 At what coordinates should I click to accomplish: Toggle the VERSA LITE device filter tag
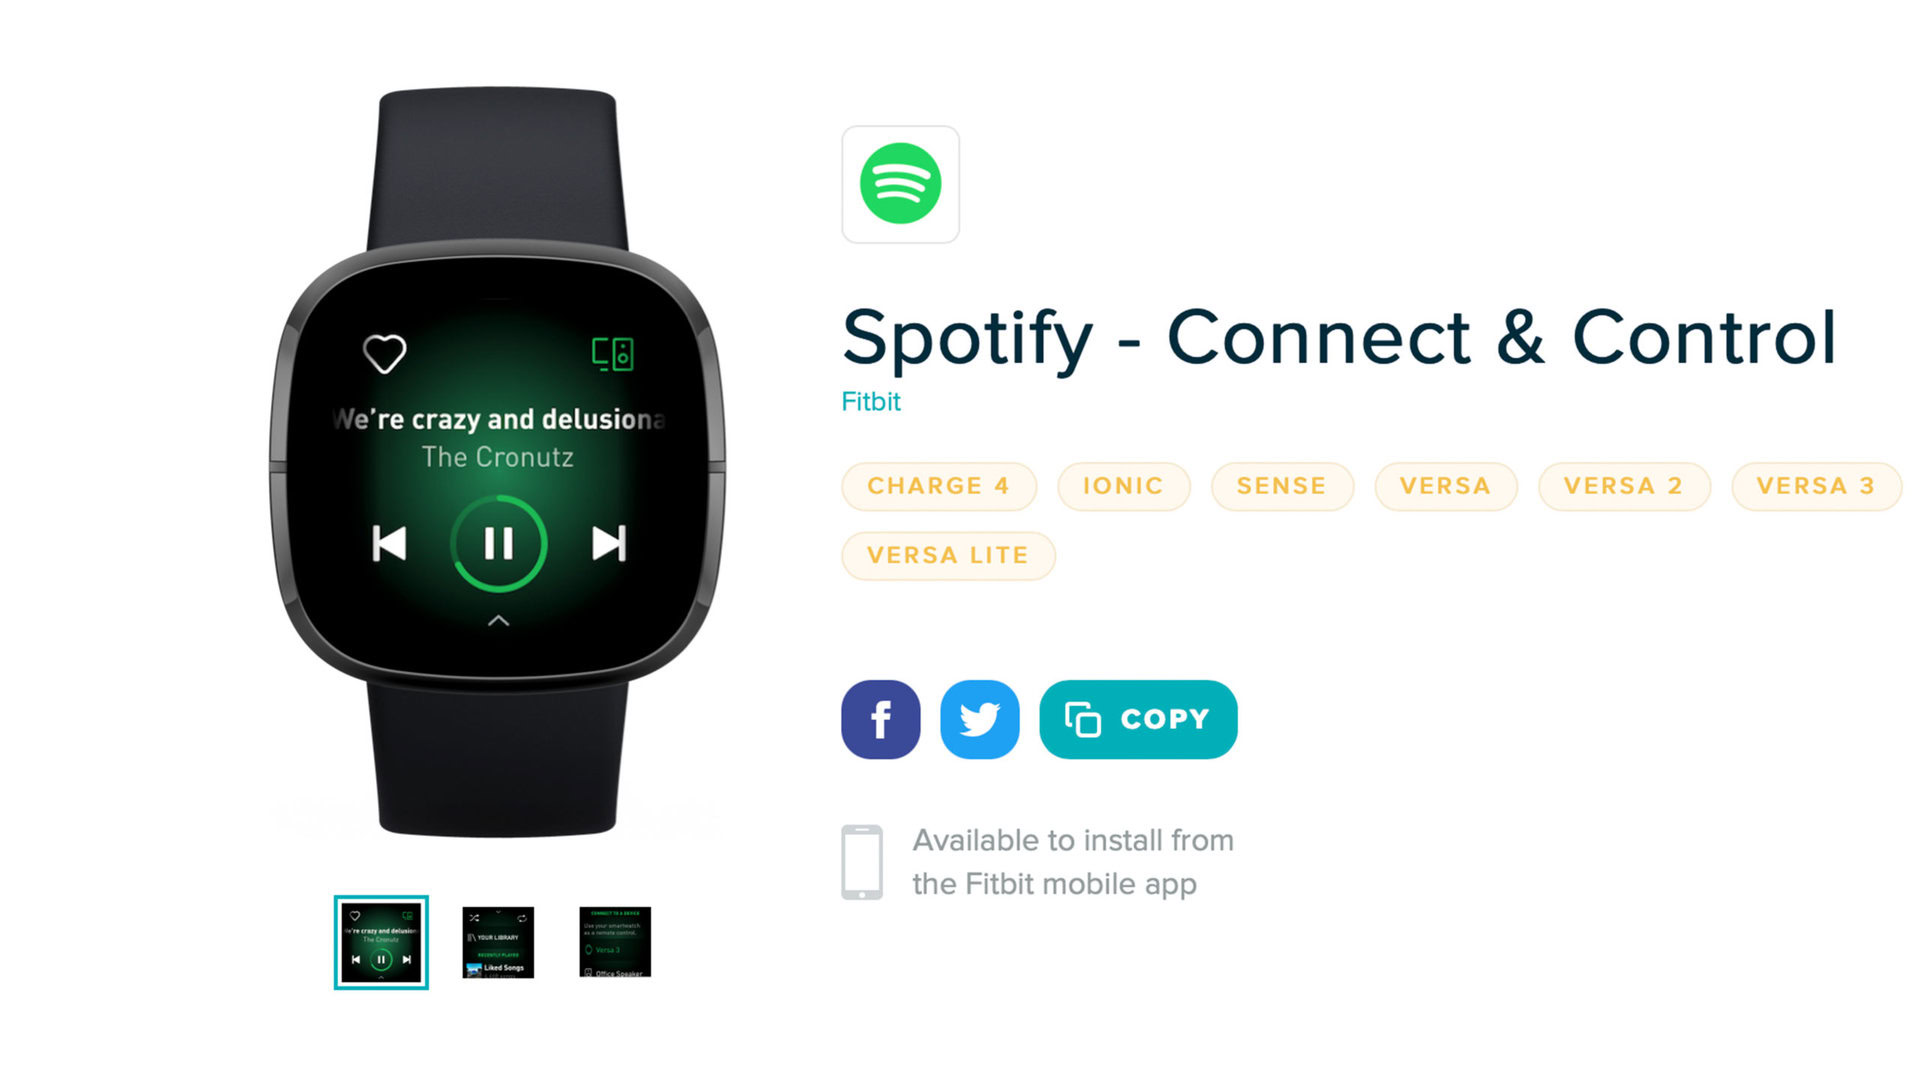(x=948, y=555)
